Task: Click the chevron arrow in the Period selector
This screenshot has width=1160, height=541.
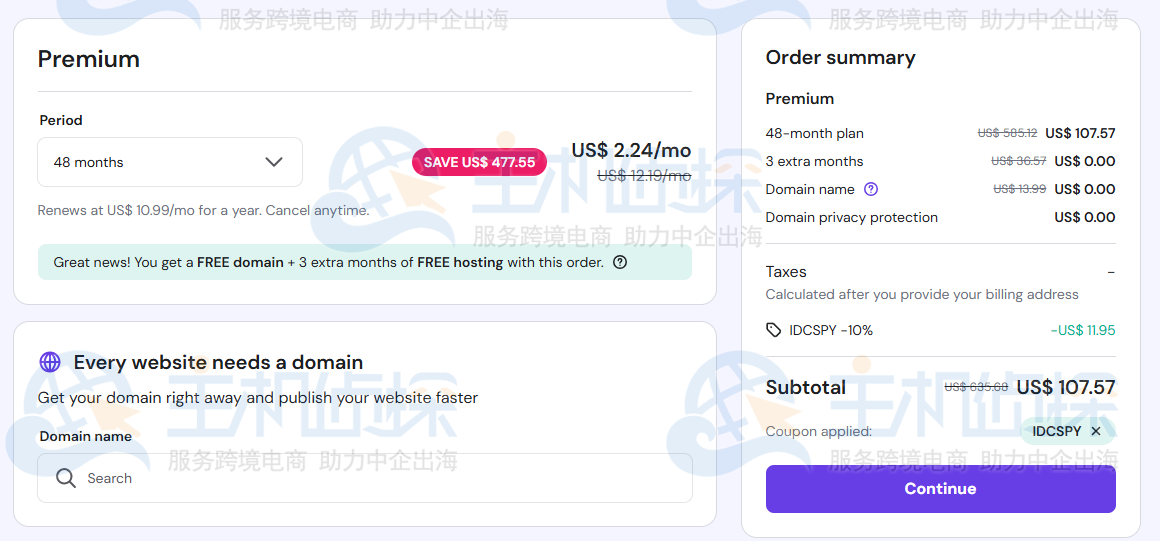Action: coord(274,162)
